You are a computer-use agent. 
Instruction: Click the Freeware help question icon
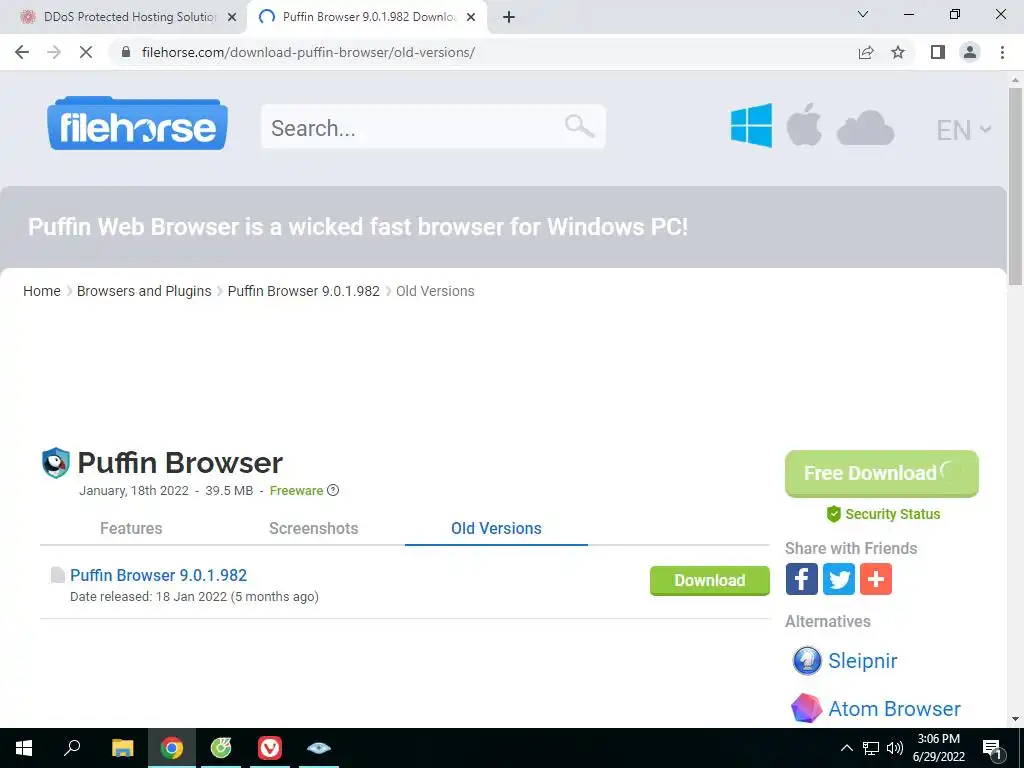coord(333,490)
